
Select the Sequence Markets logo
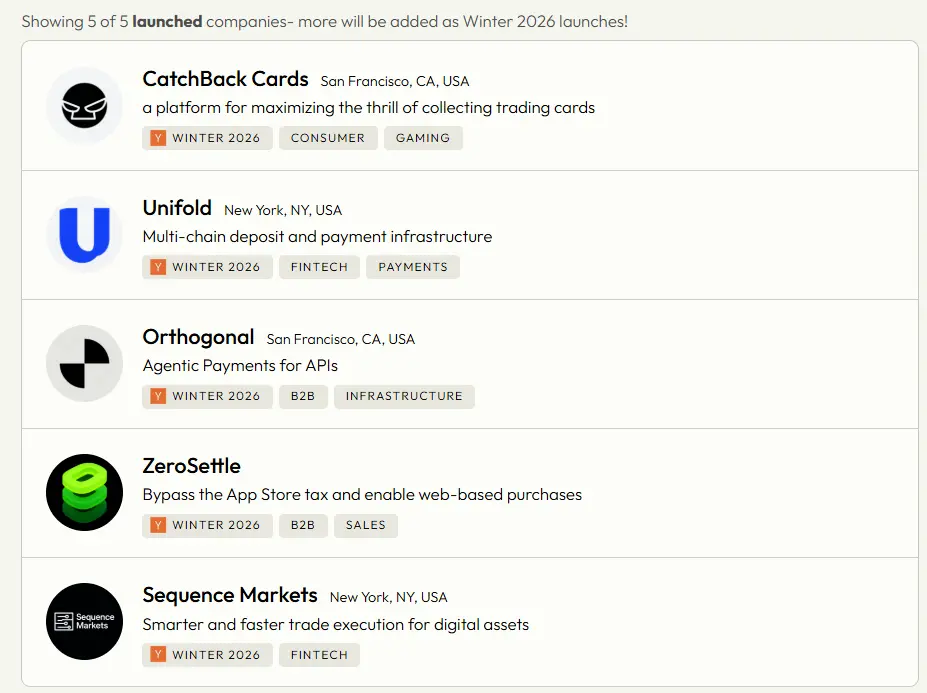84,622
